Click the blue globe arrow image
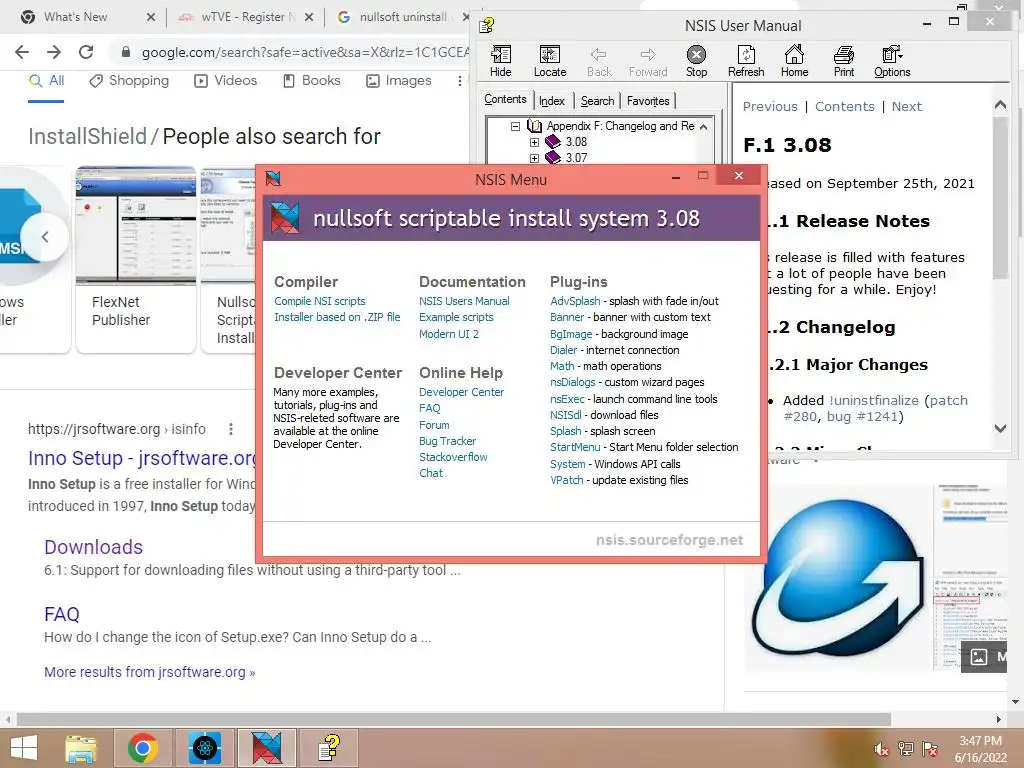The image size is (1024, 768). 839,577
